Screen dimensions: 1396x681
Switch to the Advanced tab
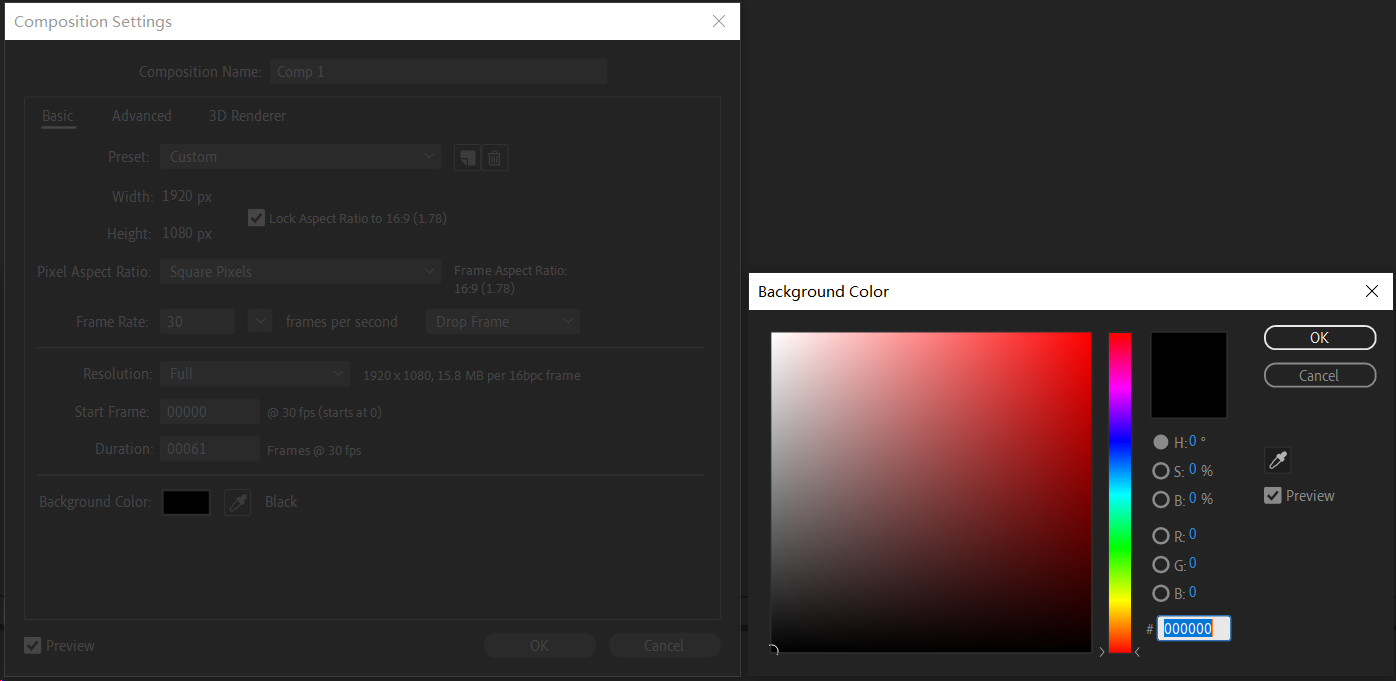(x=142, y=116)
